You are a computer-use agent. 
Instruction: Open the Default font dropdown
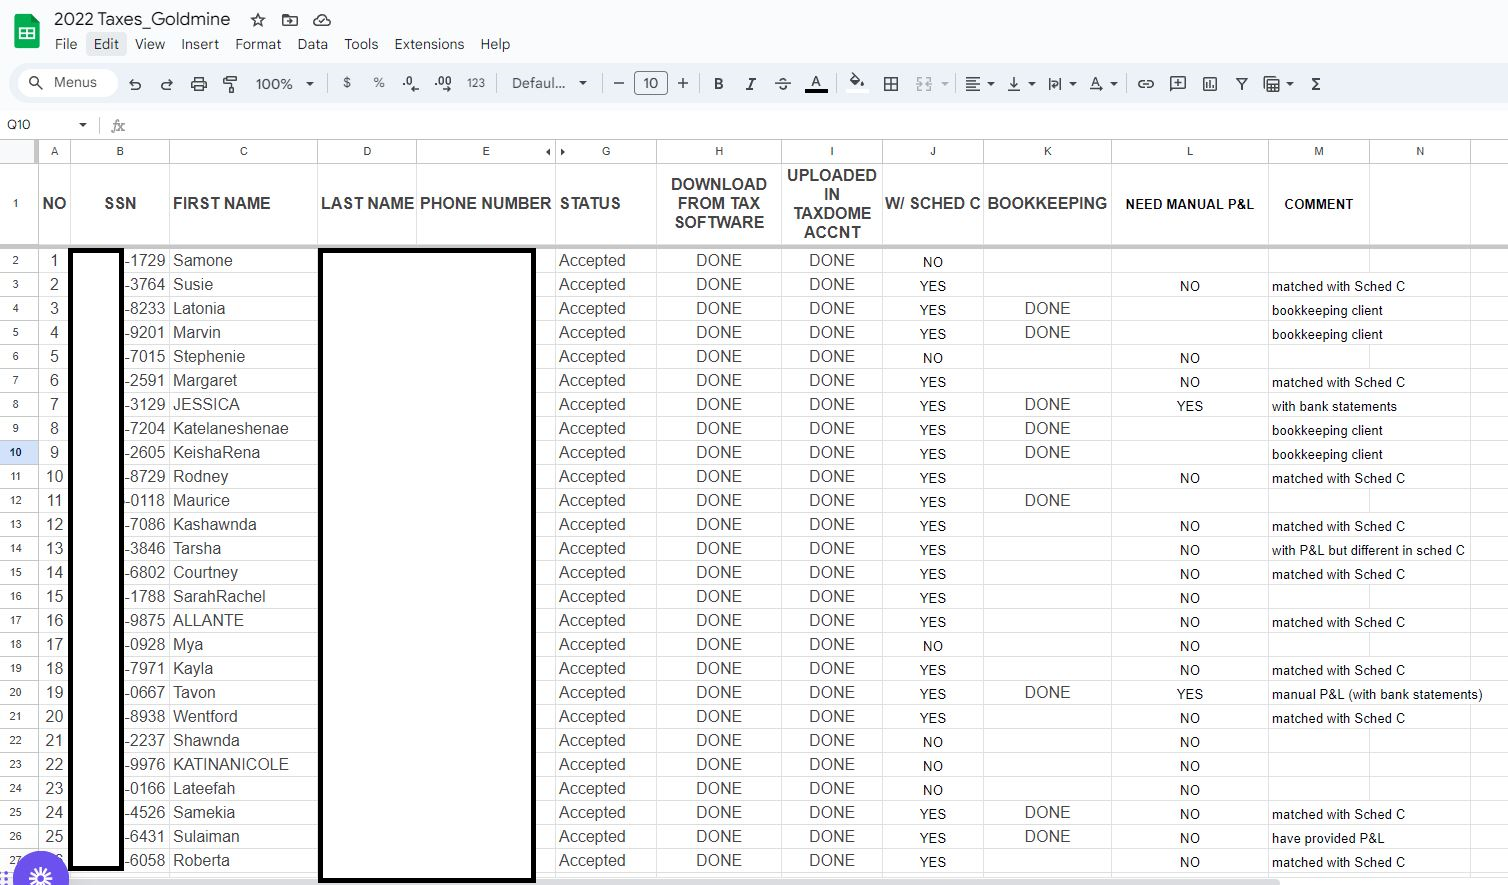[549, 84]
